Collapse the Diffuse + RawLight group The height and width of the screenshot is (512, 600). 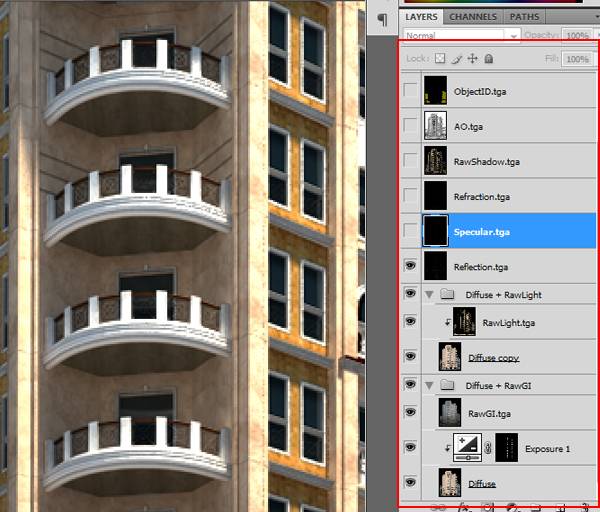pyautogui.click(x=429, y=295)
